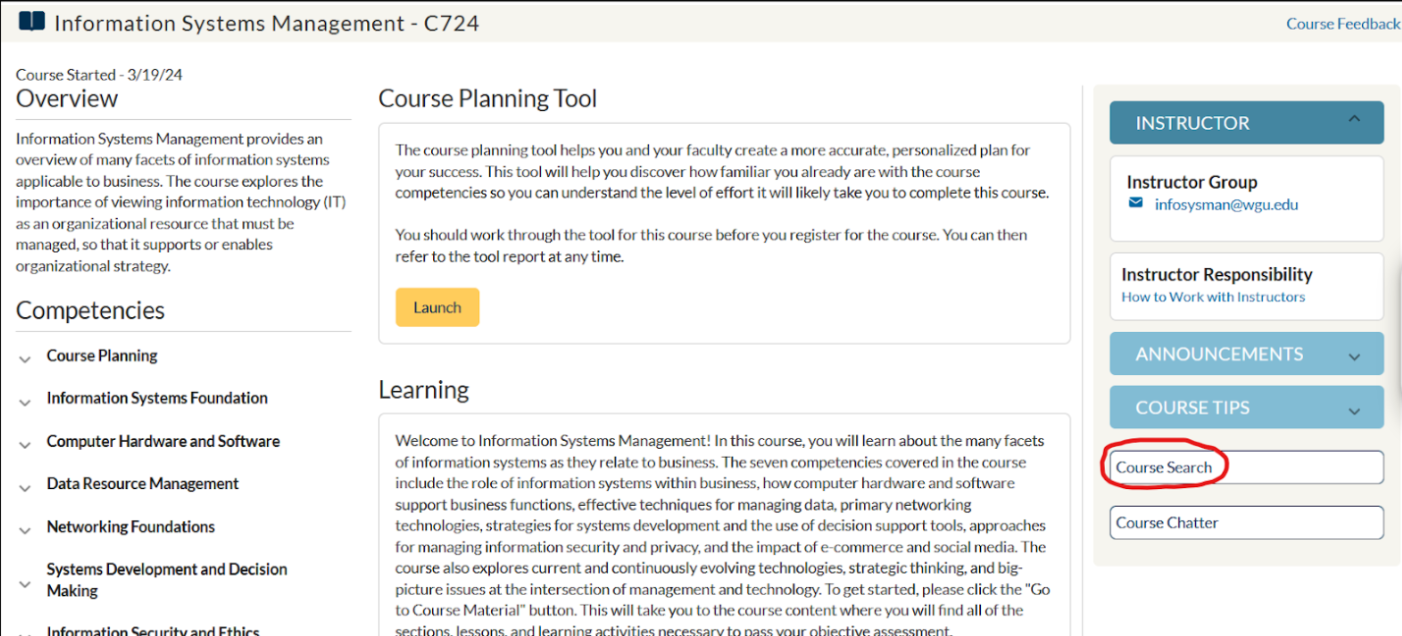This screenshot has width=1402, height=636.
Task: Select Information Security and Ethics item
Action: (x=153, y=630)
